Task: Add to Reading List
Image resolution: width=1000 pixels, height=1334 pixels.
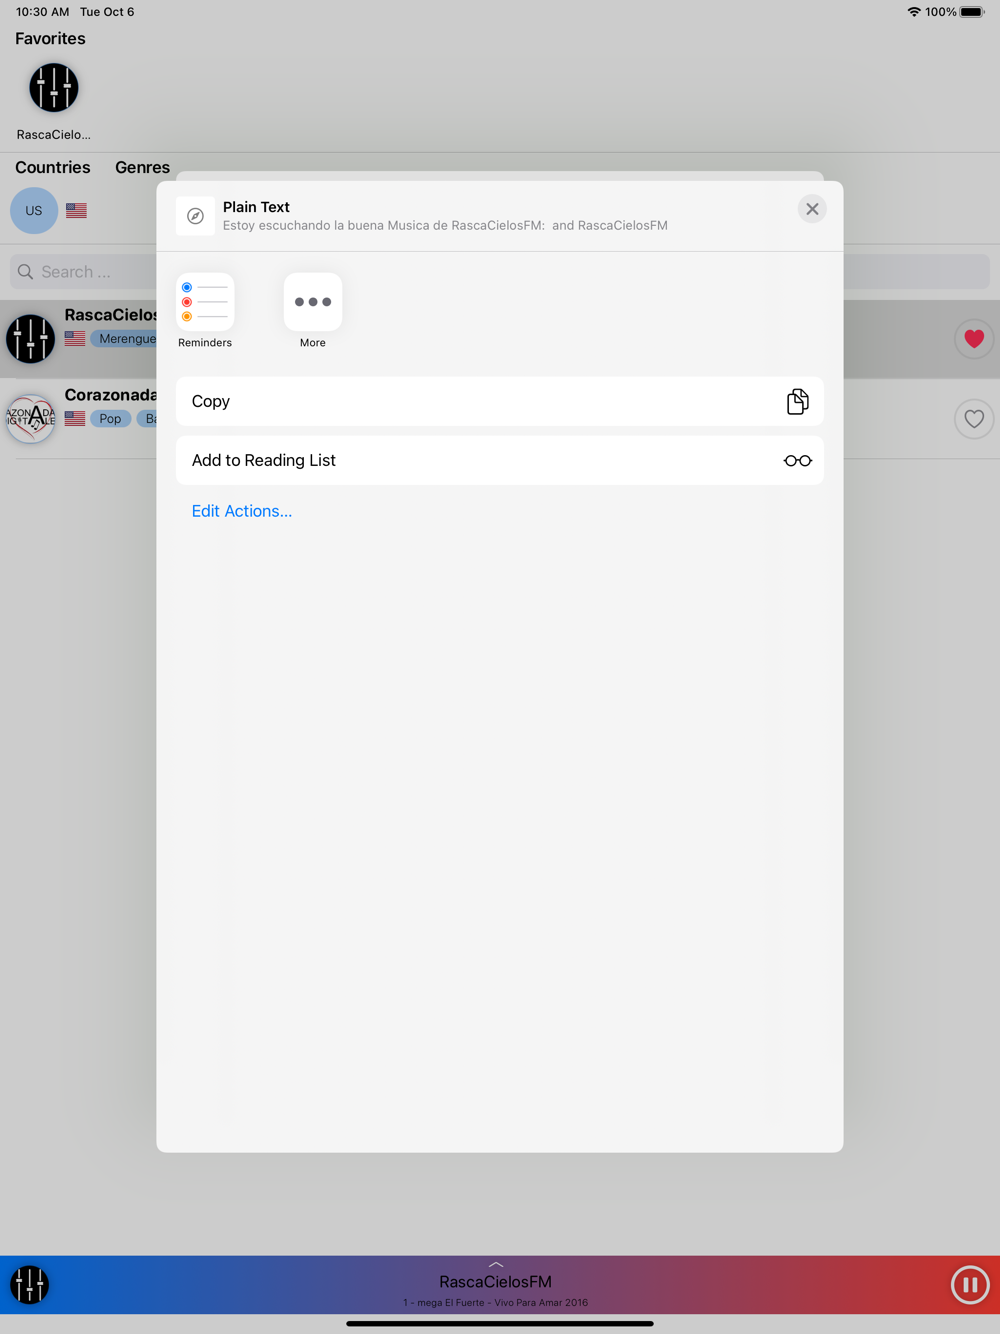Action: tap(500, 460)
